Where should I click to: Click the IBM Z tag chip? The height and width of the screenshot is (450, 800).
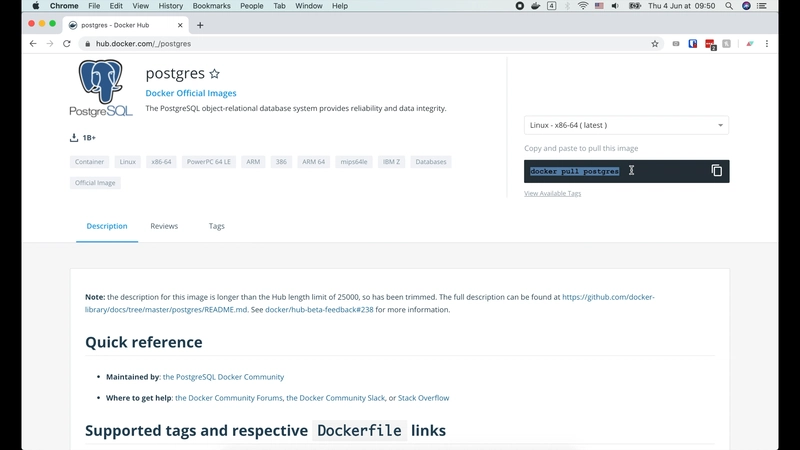point(391,162)
